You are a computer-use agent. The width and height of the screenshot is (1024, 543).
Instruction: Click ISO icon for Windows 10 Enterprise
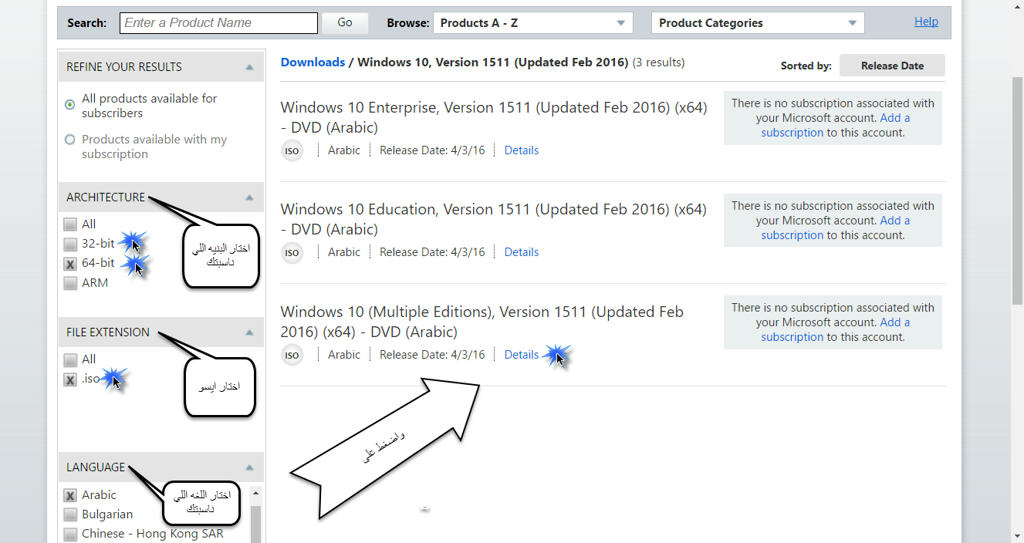point(292,151)
